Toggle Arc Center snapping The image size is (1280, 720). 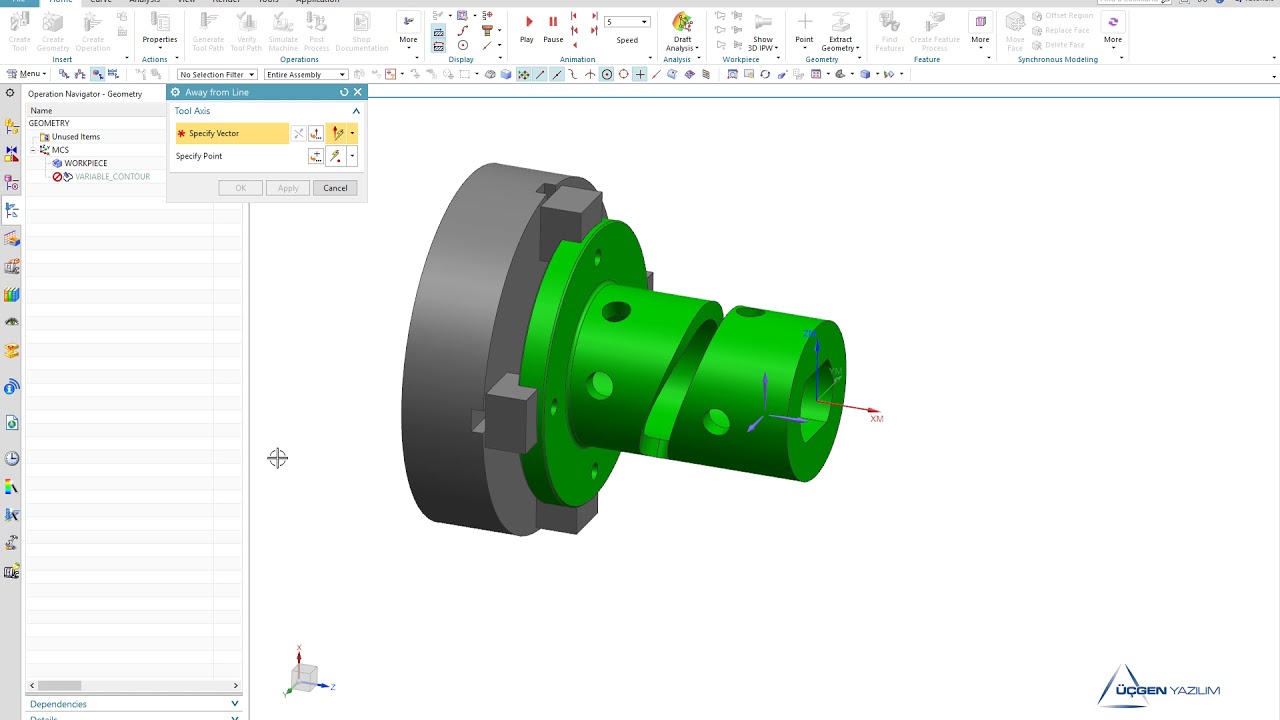click(607, 74)
